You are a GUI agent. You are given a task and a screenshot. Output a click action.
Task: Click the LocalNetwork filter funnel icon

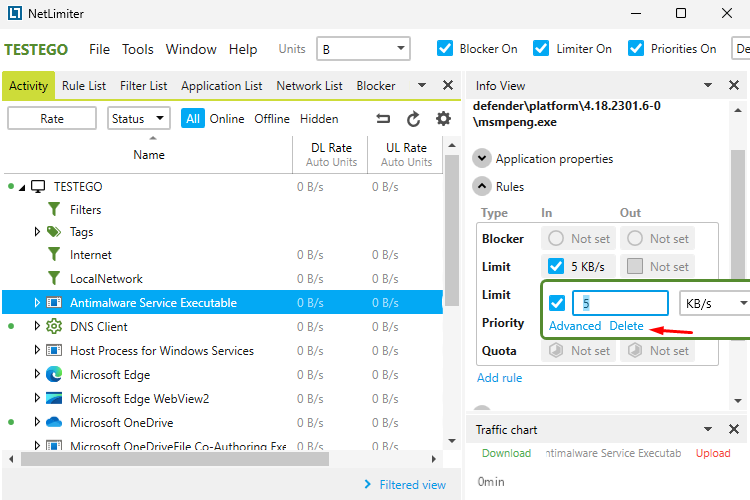point(54,278)
